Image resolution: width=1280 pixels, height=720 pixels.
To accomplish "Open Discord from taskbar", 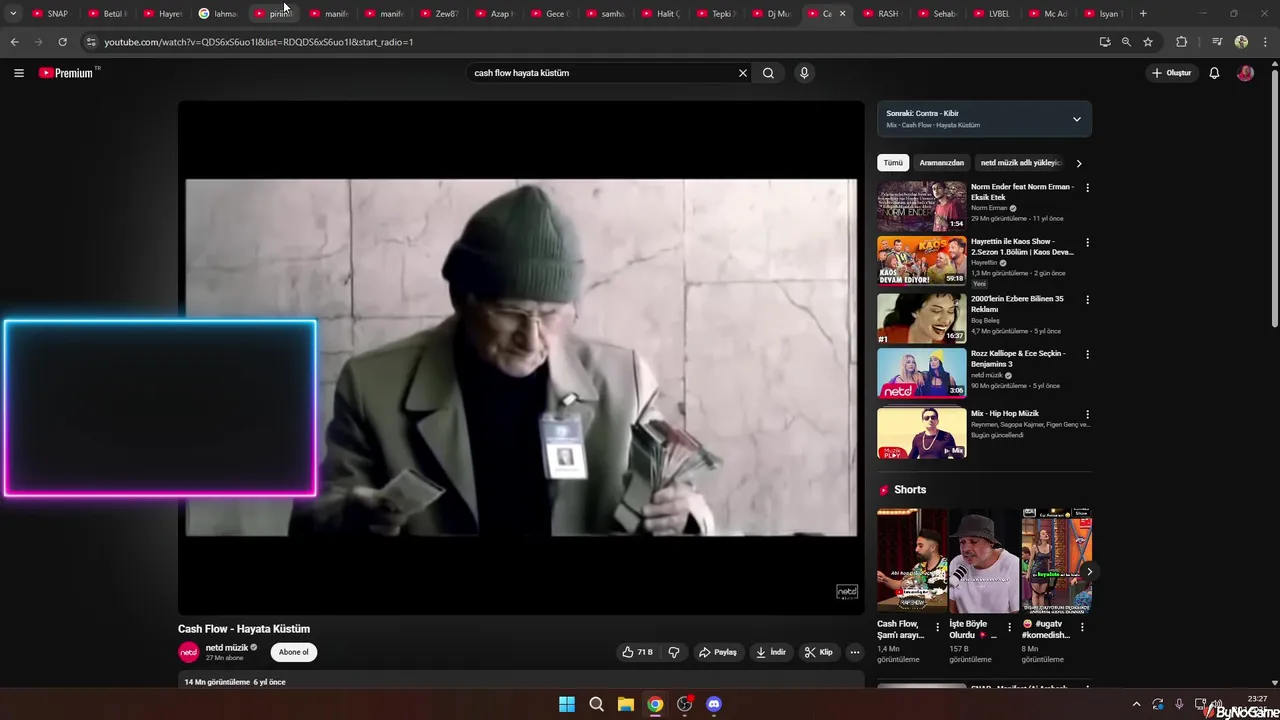I will coord(714,704).
